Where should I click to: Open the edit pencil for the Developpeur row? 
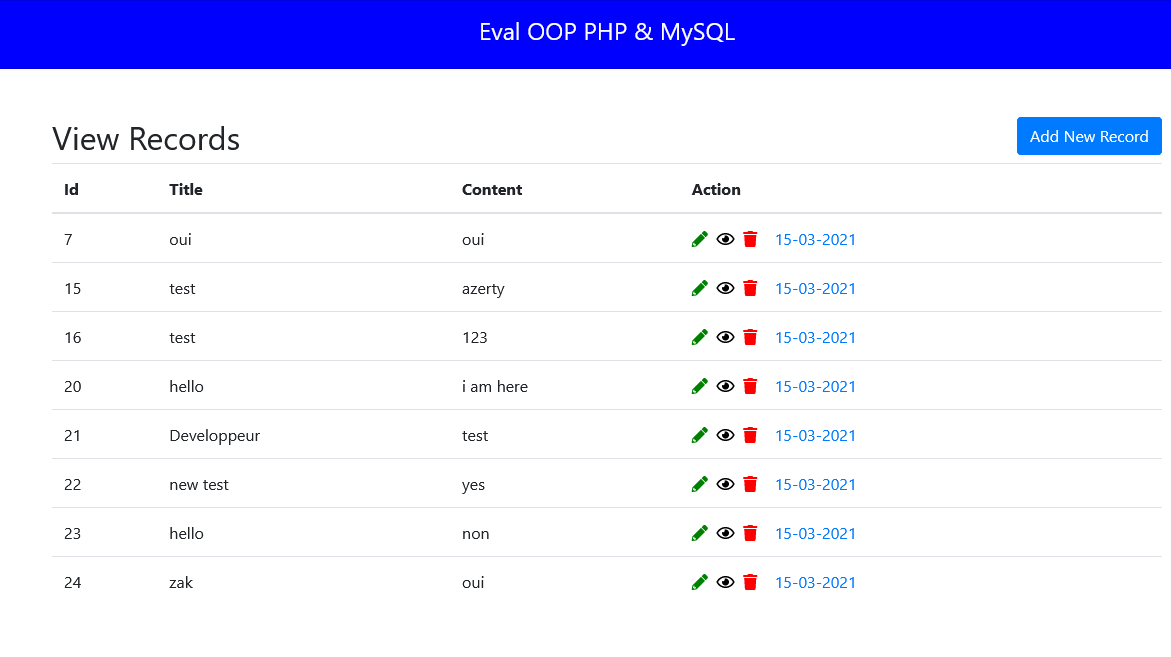coord(700,435)
